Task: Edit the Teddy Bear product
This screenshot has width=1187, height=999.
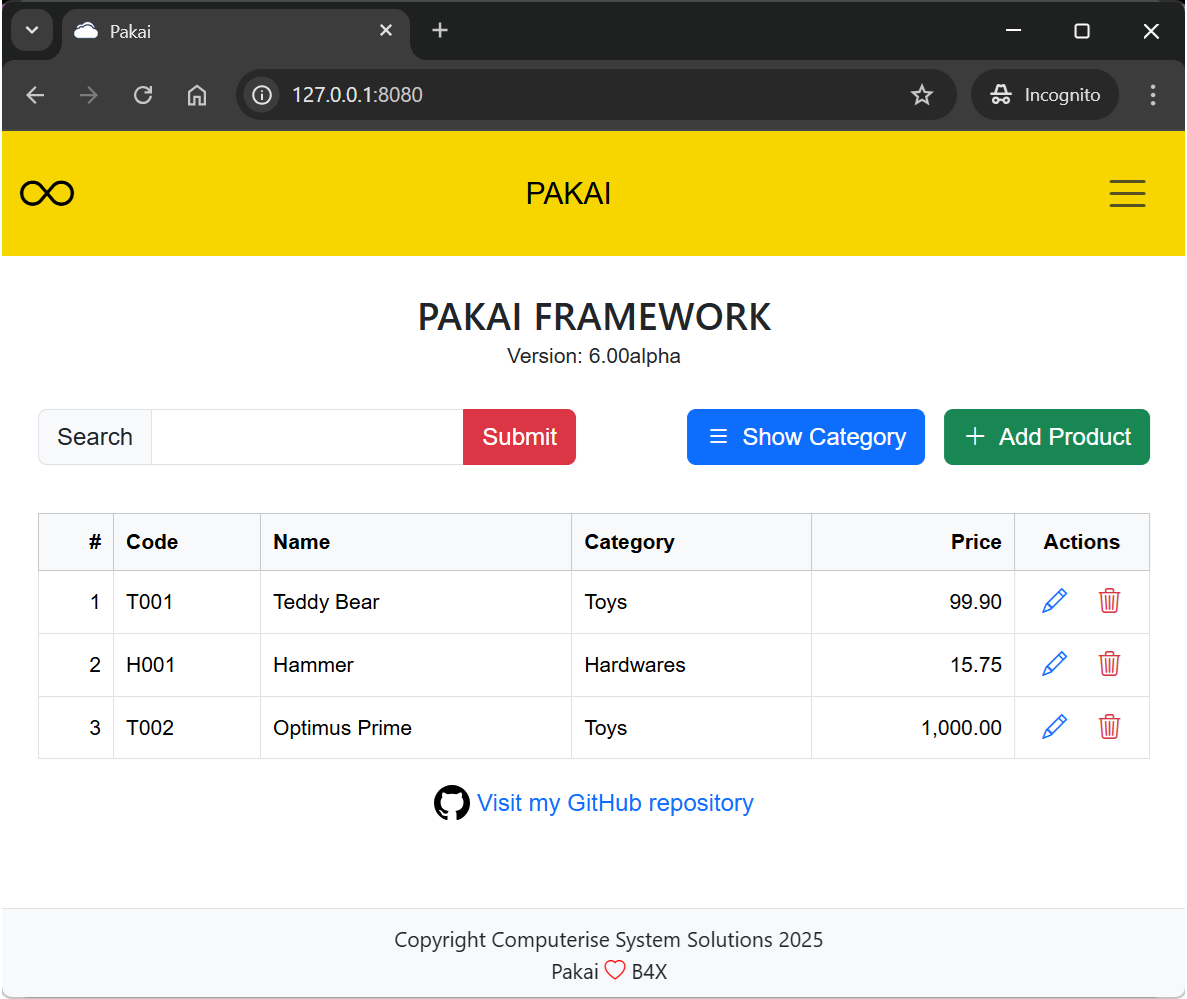Action: [x=1055, y=601]
